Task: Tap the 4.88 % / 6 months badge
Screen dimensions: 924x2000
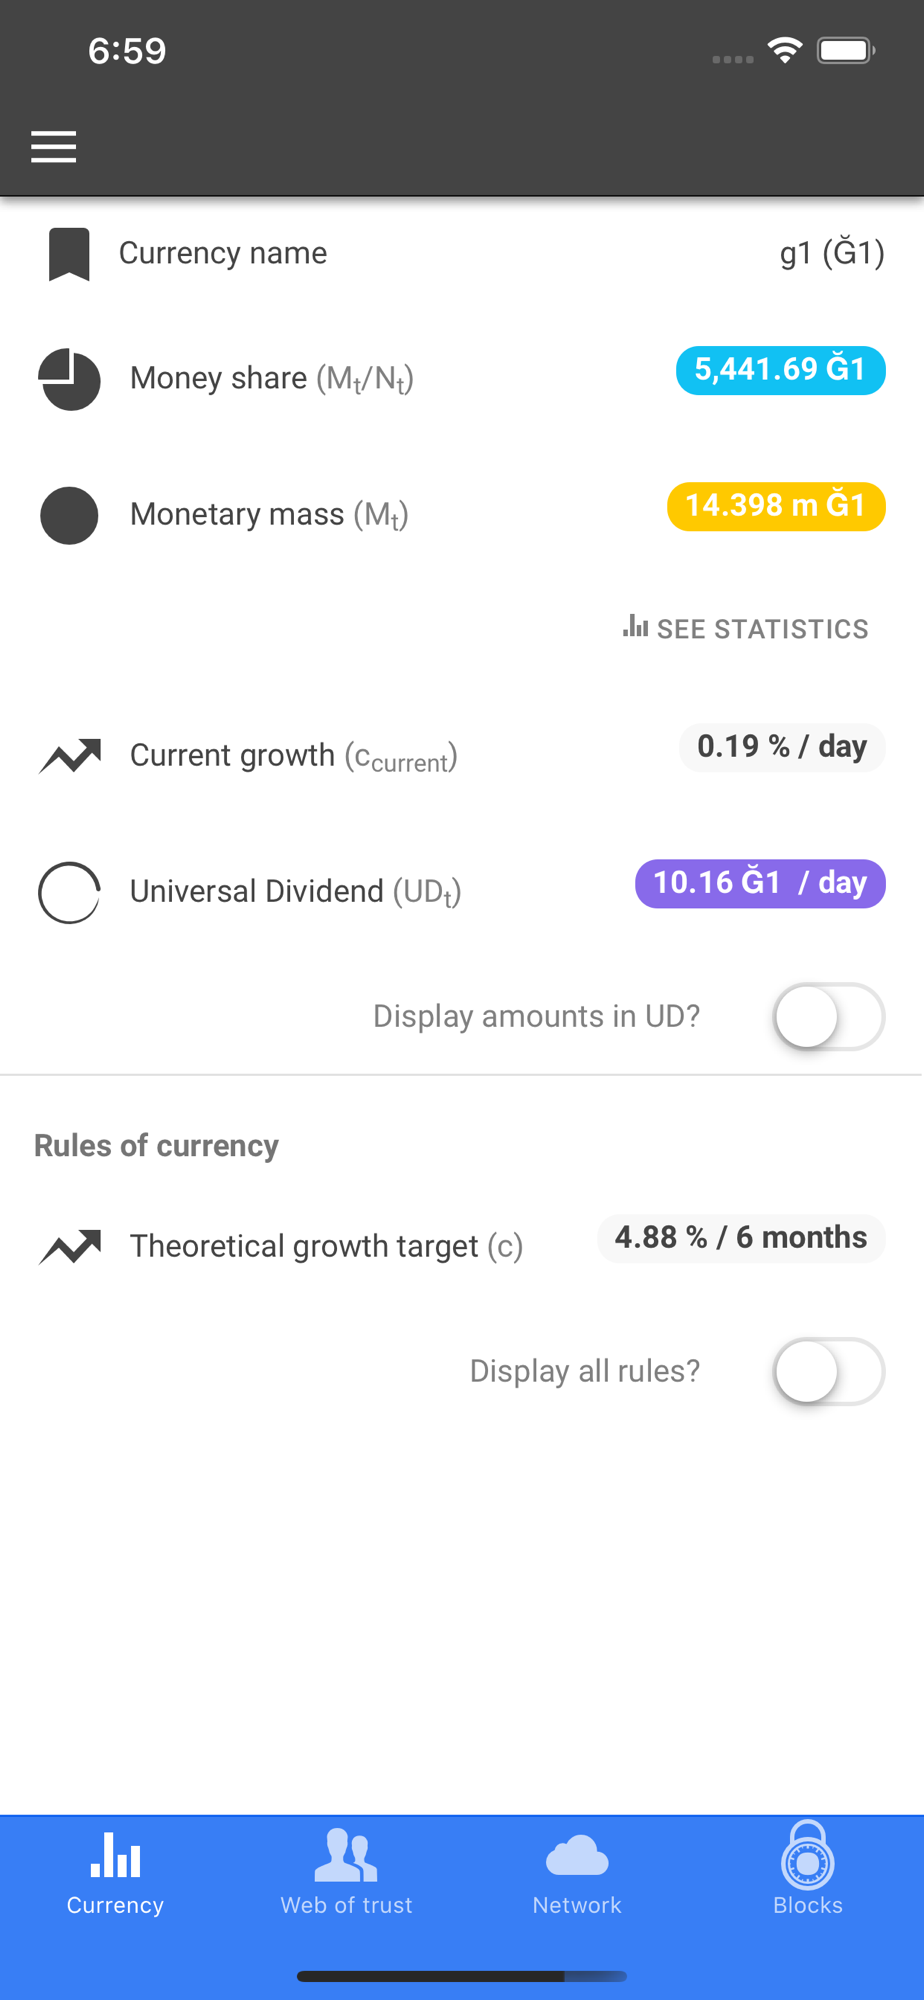Action: [x=741, y=1238]
